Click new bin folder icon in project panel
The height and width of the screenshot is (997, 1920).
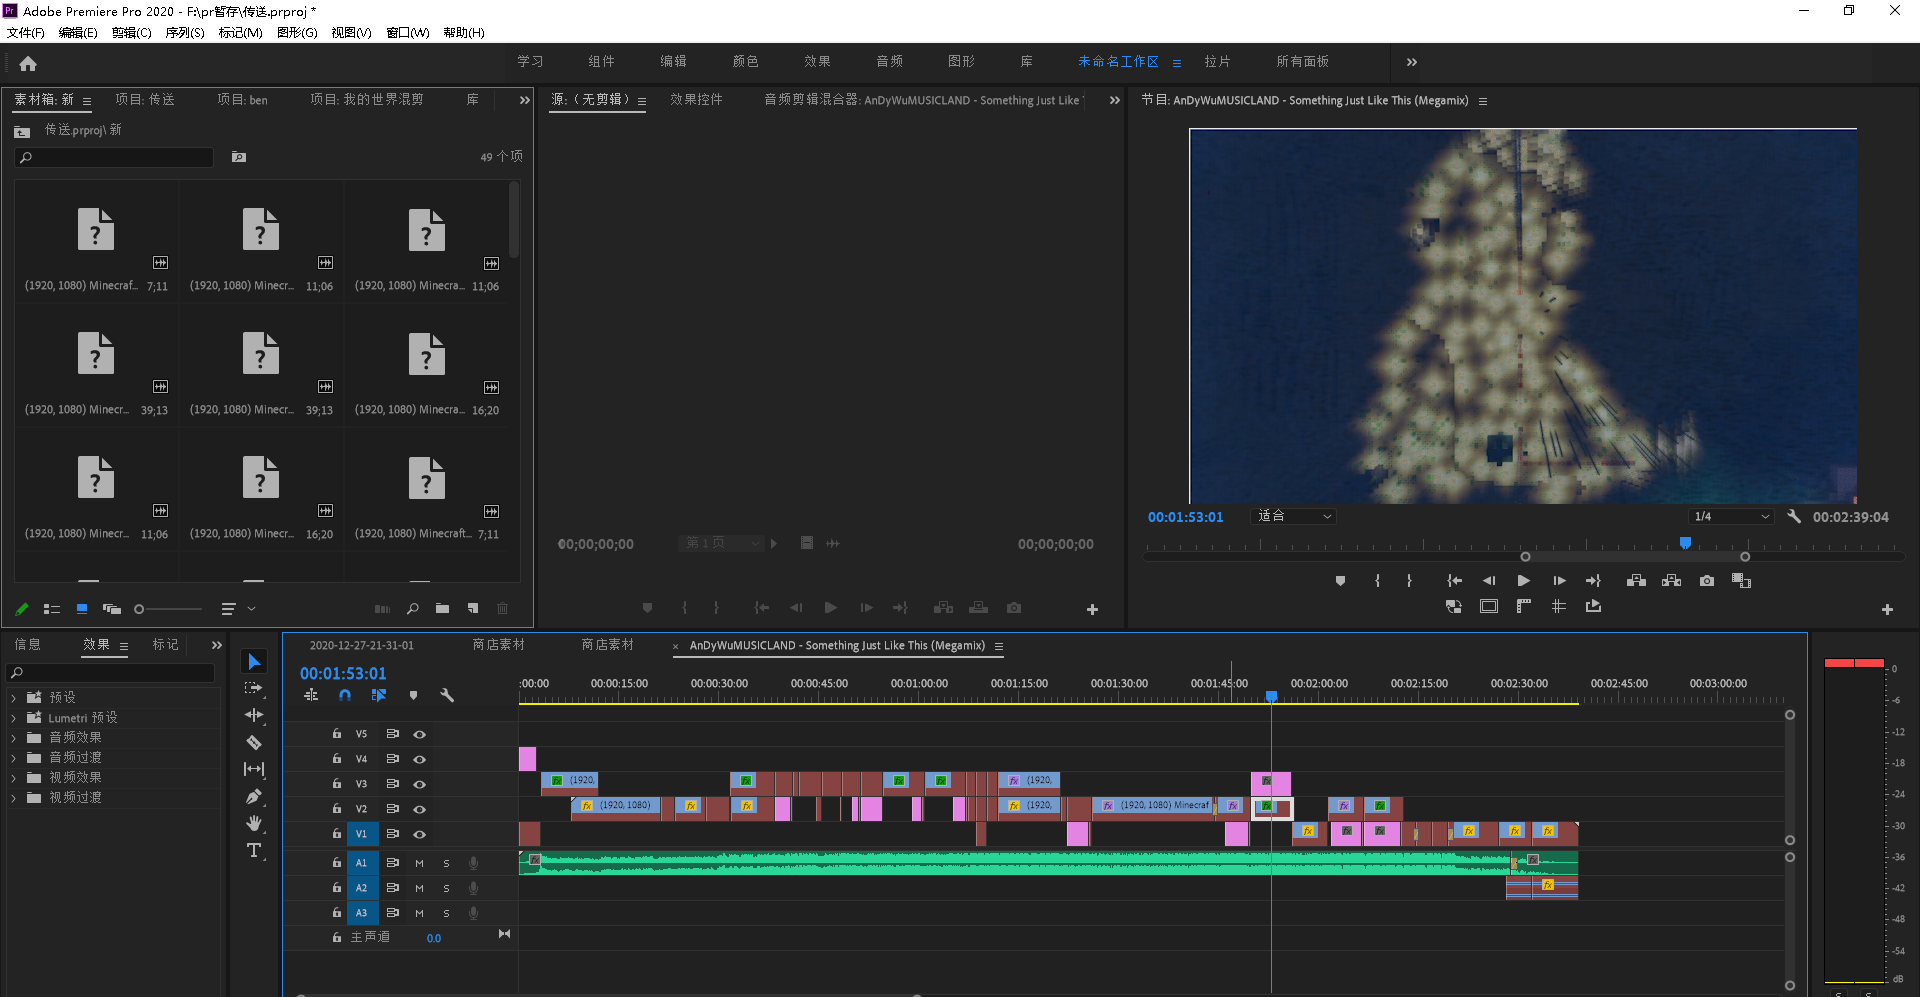click(442, 608)
